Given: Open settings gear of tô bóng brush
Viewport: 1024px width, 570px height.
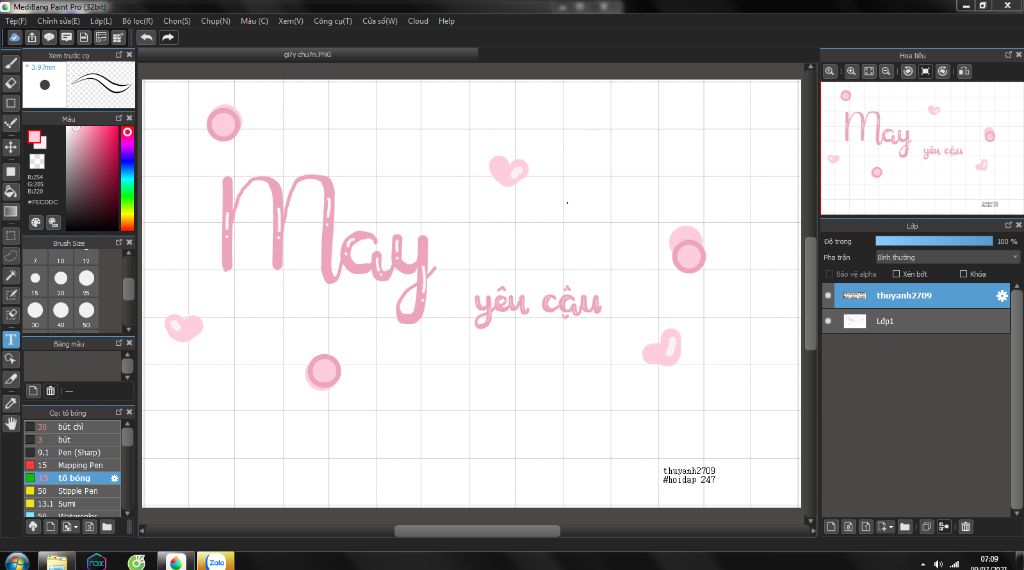Looking at the screenshot, I should coord(114,478).
